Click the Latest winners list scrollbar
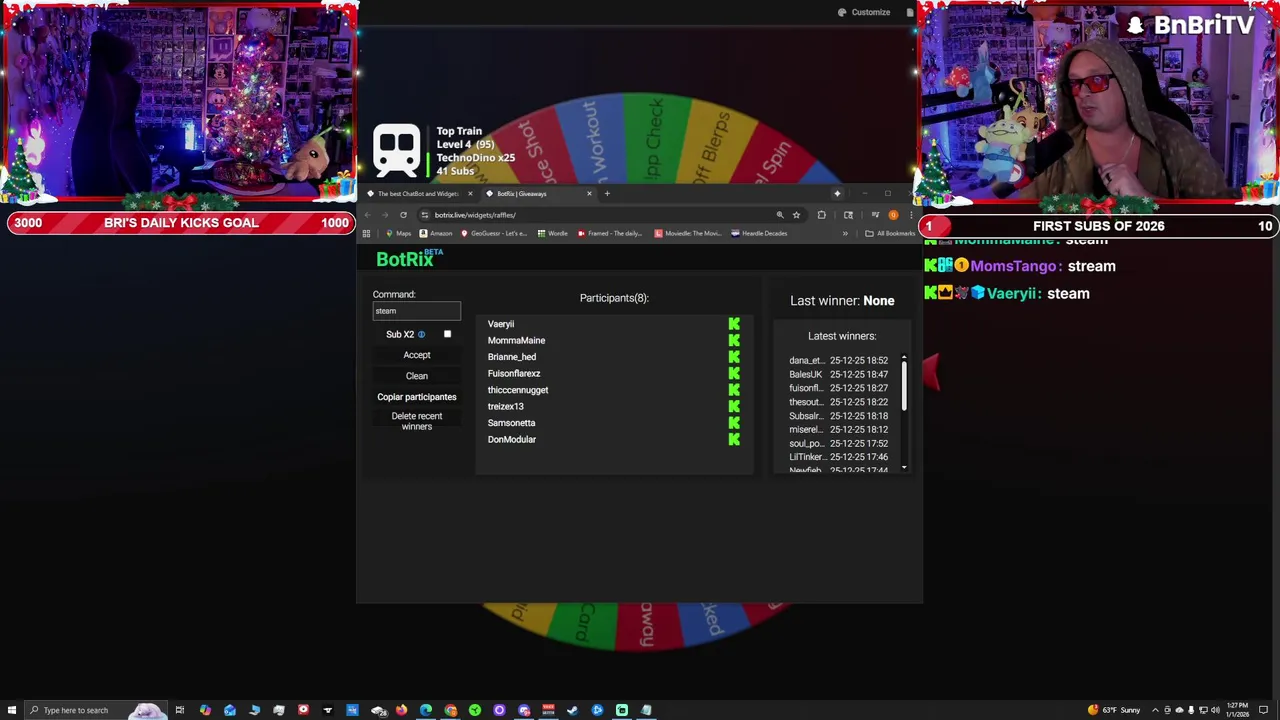 [904, 385]
